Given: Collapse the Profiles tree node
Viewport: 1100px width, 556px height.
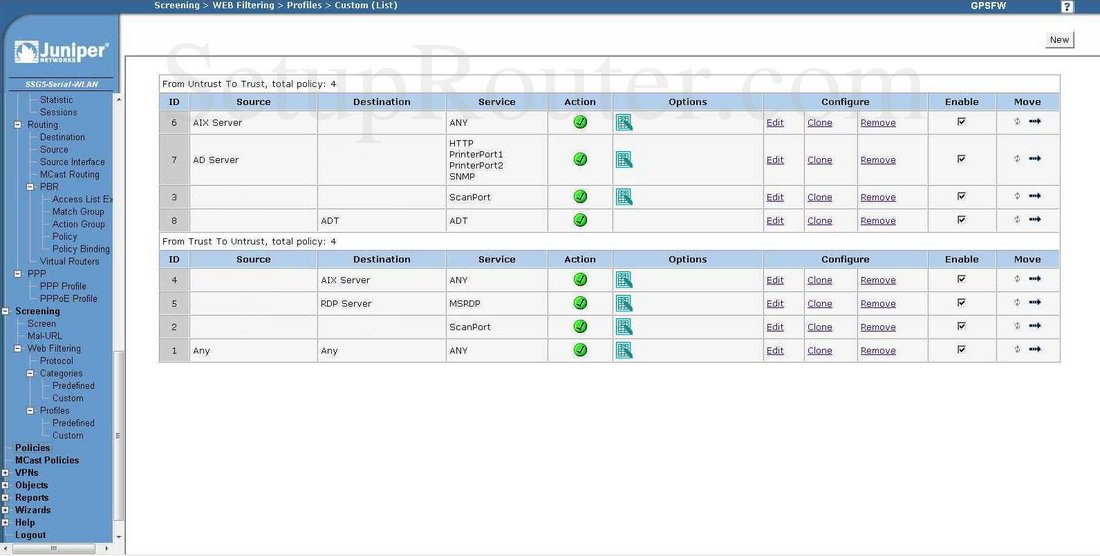Looking at the screenshot, I should click(x=30, y=411).
